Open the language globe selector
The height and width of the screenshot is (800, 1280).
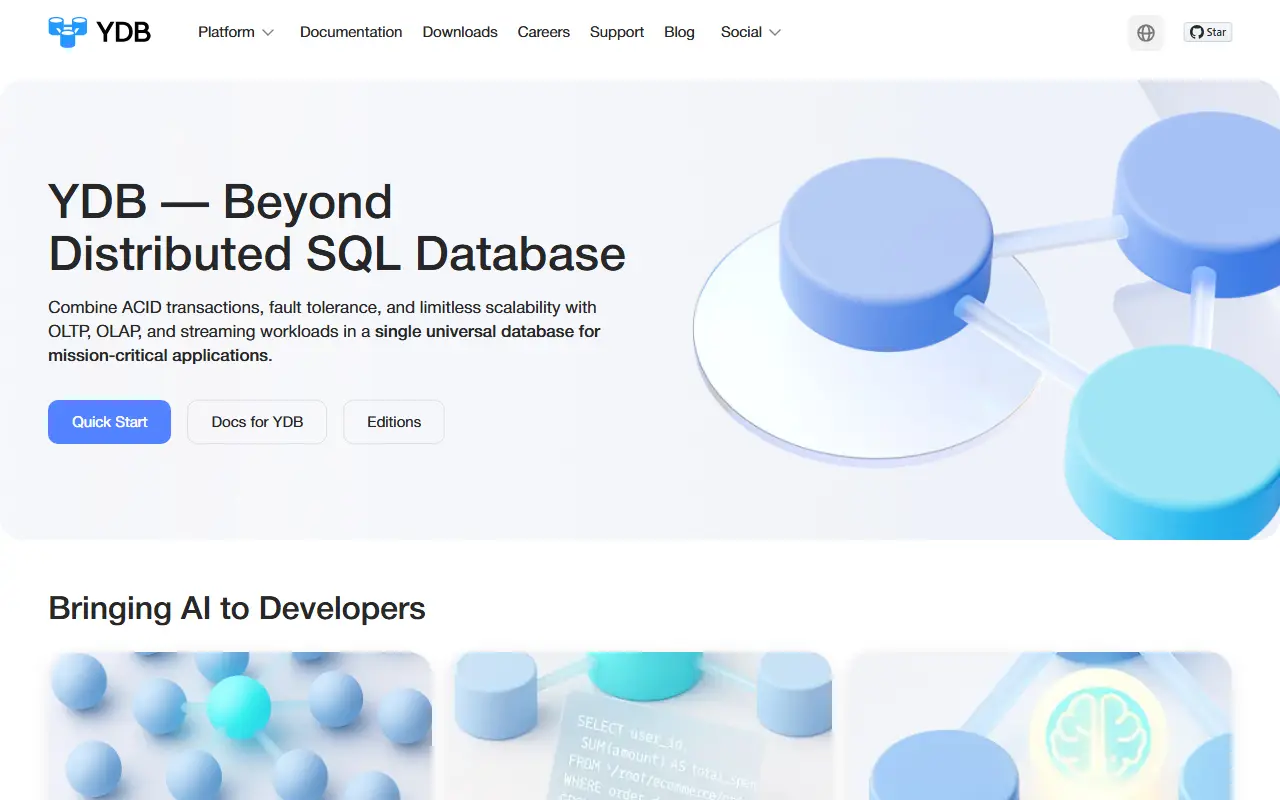pos(1146,32)
